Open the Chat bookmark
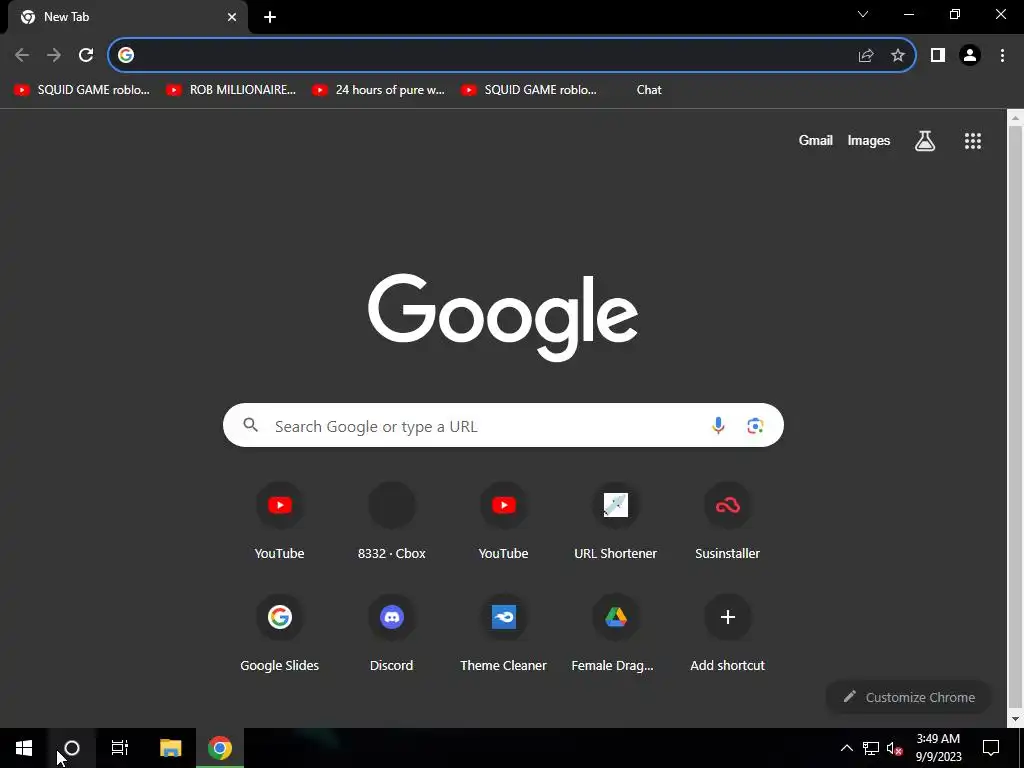 649,90
